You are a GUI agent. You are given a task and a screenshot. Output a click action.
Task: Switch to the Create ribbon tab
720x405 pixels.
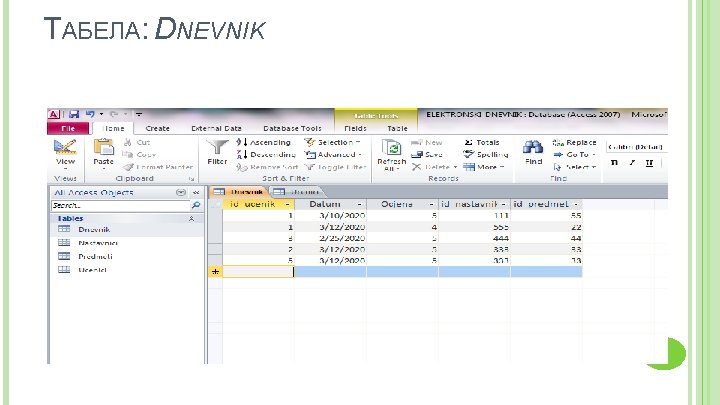coord(158,128)
